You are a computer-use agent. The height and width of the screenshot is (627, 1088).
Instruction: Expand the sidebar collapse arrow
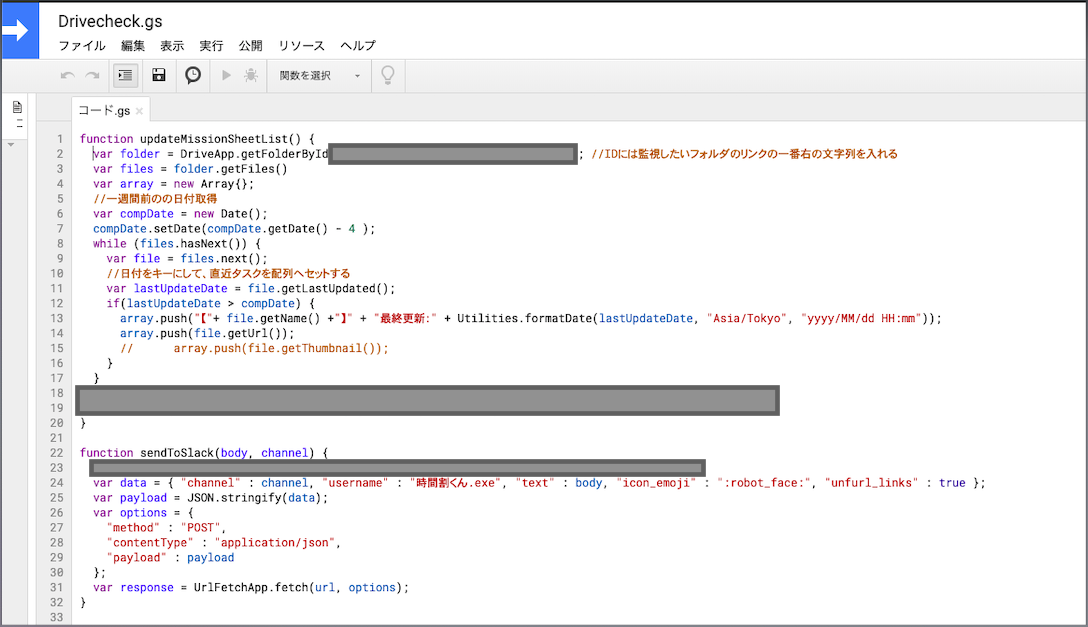(x=11, y=144)
